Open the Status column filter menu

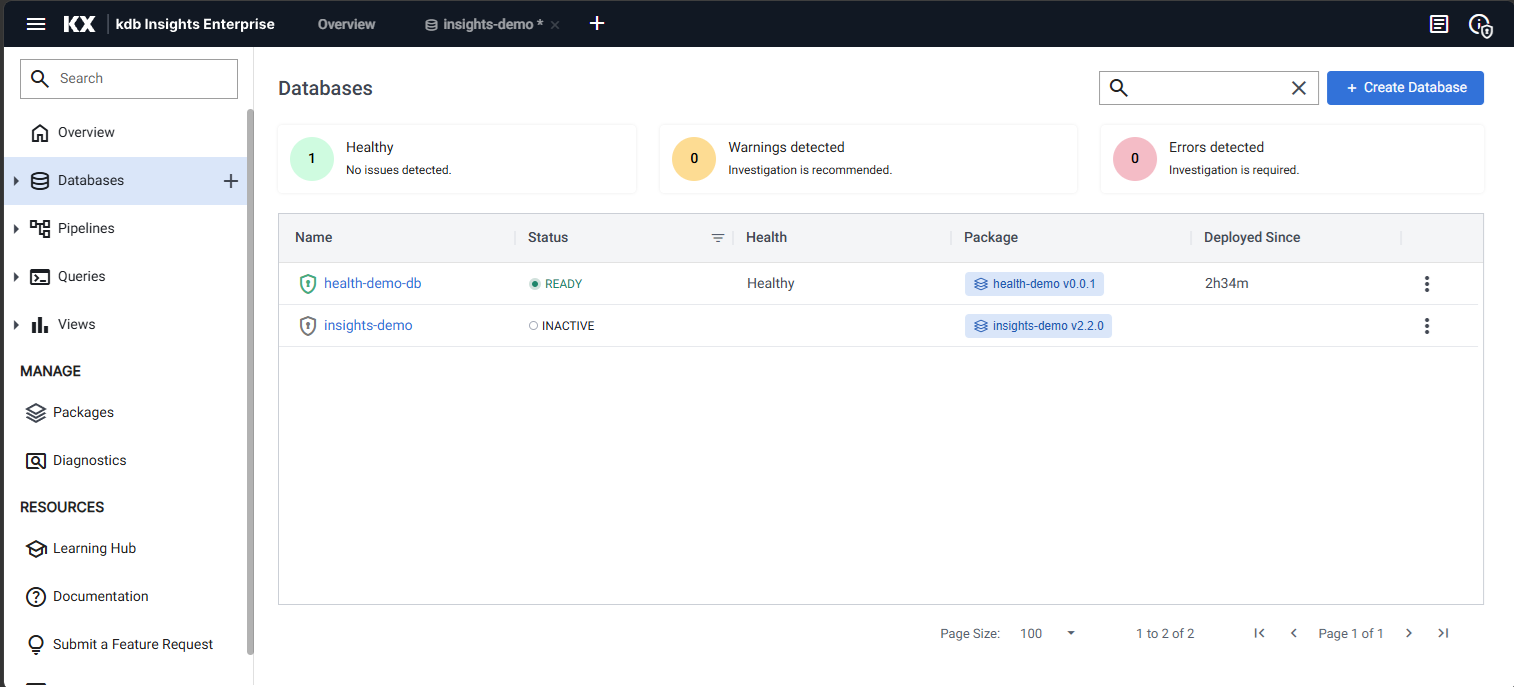[718, 238]
